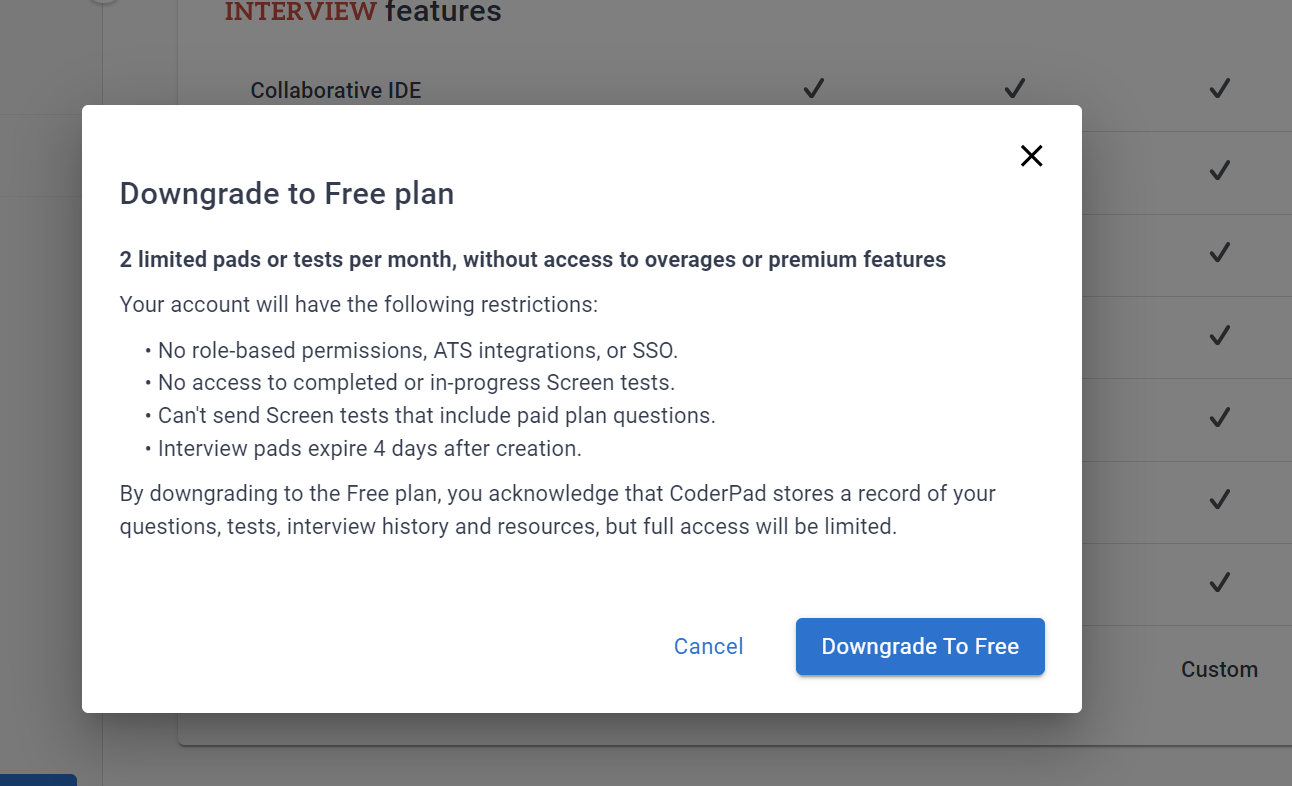
Task: Click the Downgrade to Free plan dialog title
Action: tap(287, 193)
